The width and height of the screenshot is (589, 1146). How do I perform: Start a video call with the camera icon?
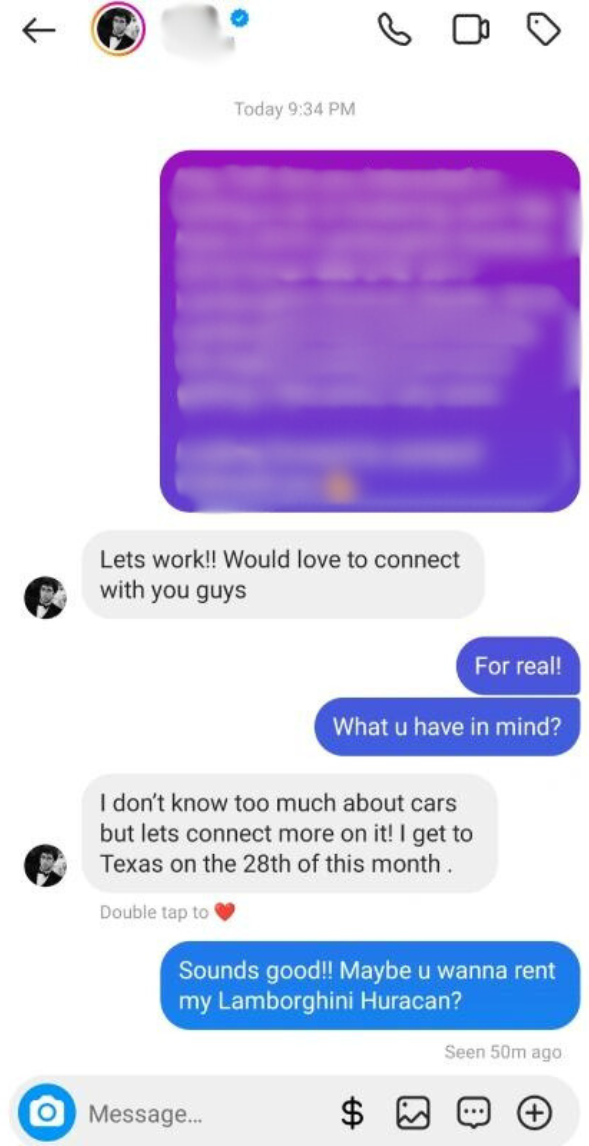[x=471, y=30]
